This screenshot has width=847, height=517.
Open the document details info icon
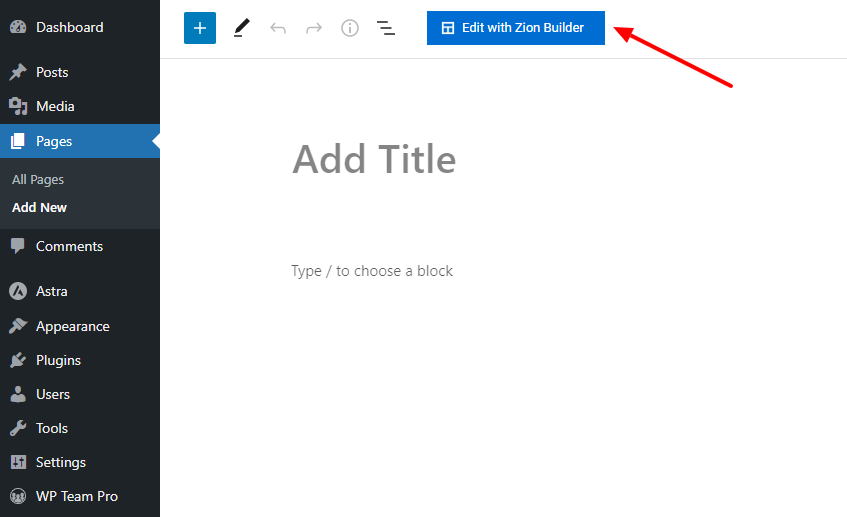pyautogui.click(x=350, y=28)
